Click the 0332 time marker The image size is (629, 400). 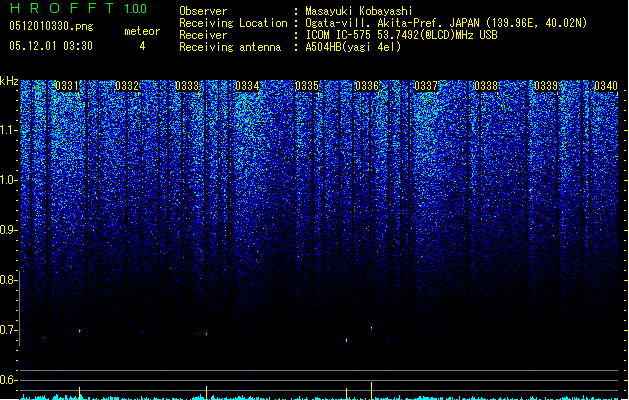click(x=127, y=86)
